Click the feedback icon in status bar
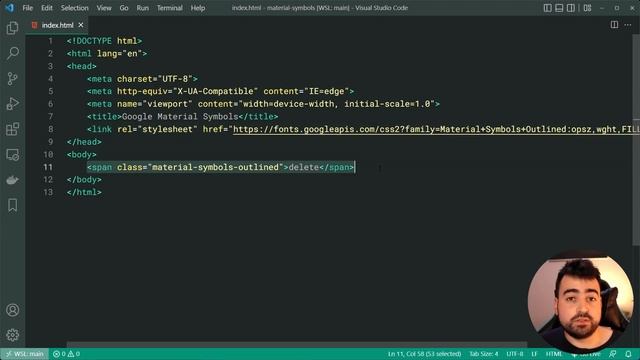Image resolution: width=640 pixels, height=360 pixels. [613, 354]
